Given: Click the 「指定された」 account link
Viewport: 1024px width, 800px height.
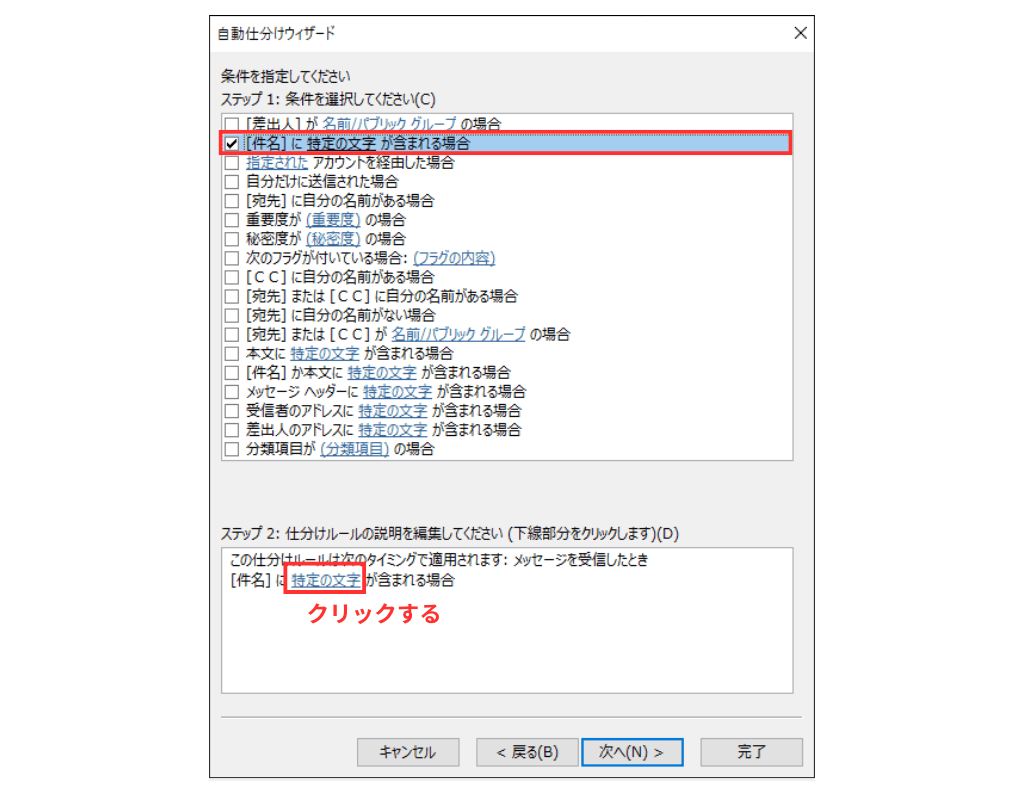Looking at the screenshot, I should tap(277, 161).
